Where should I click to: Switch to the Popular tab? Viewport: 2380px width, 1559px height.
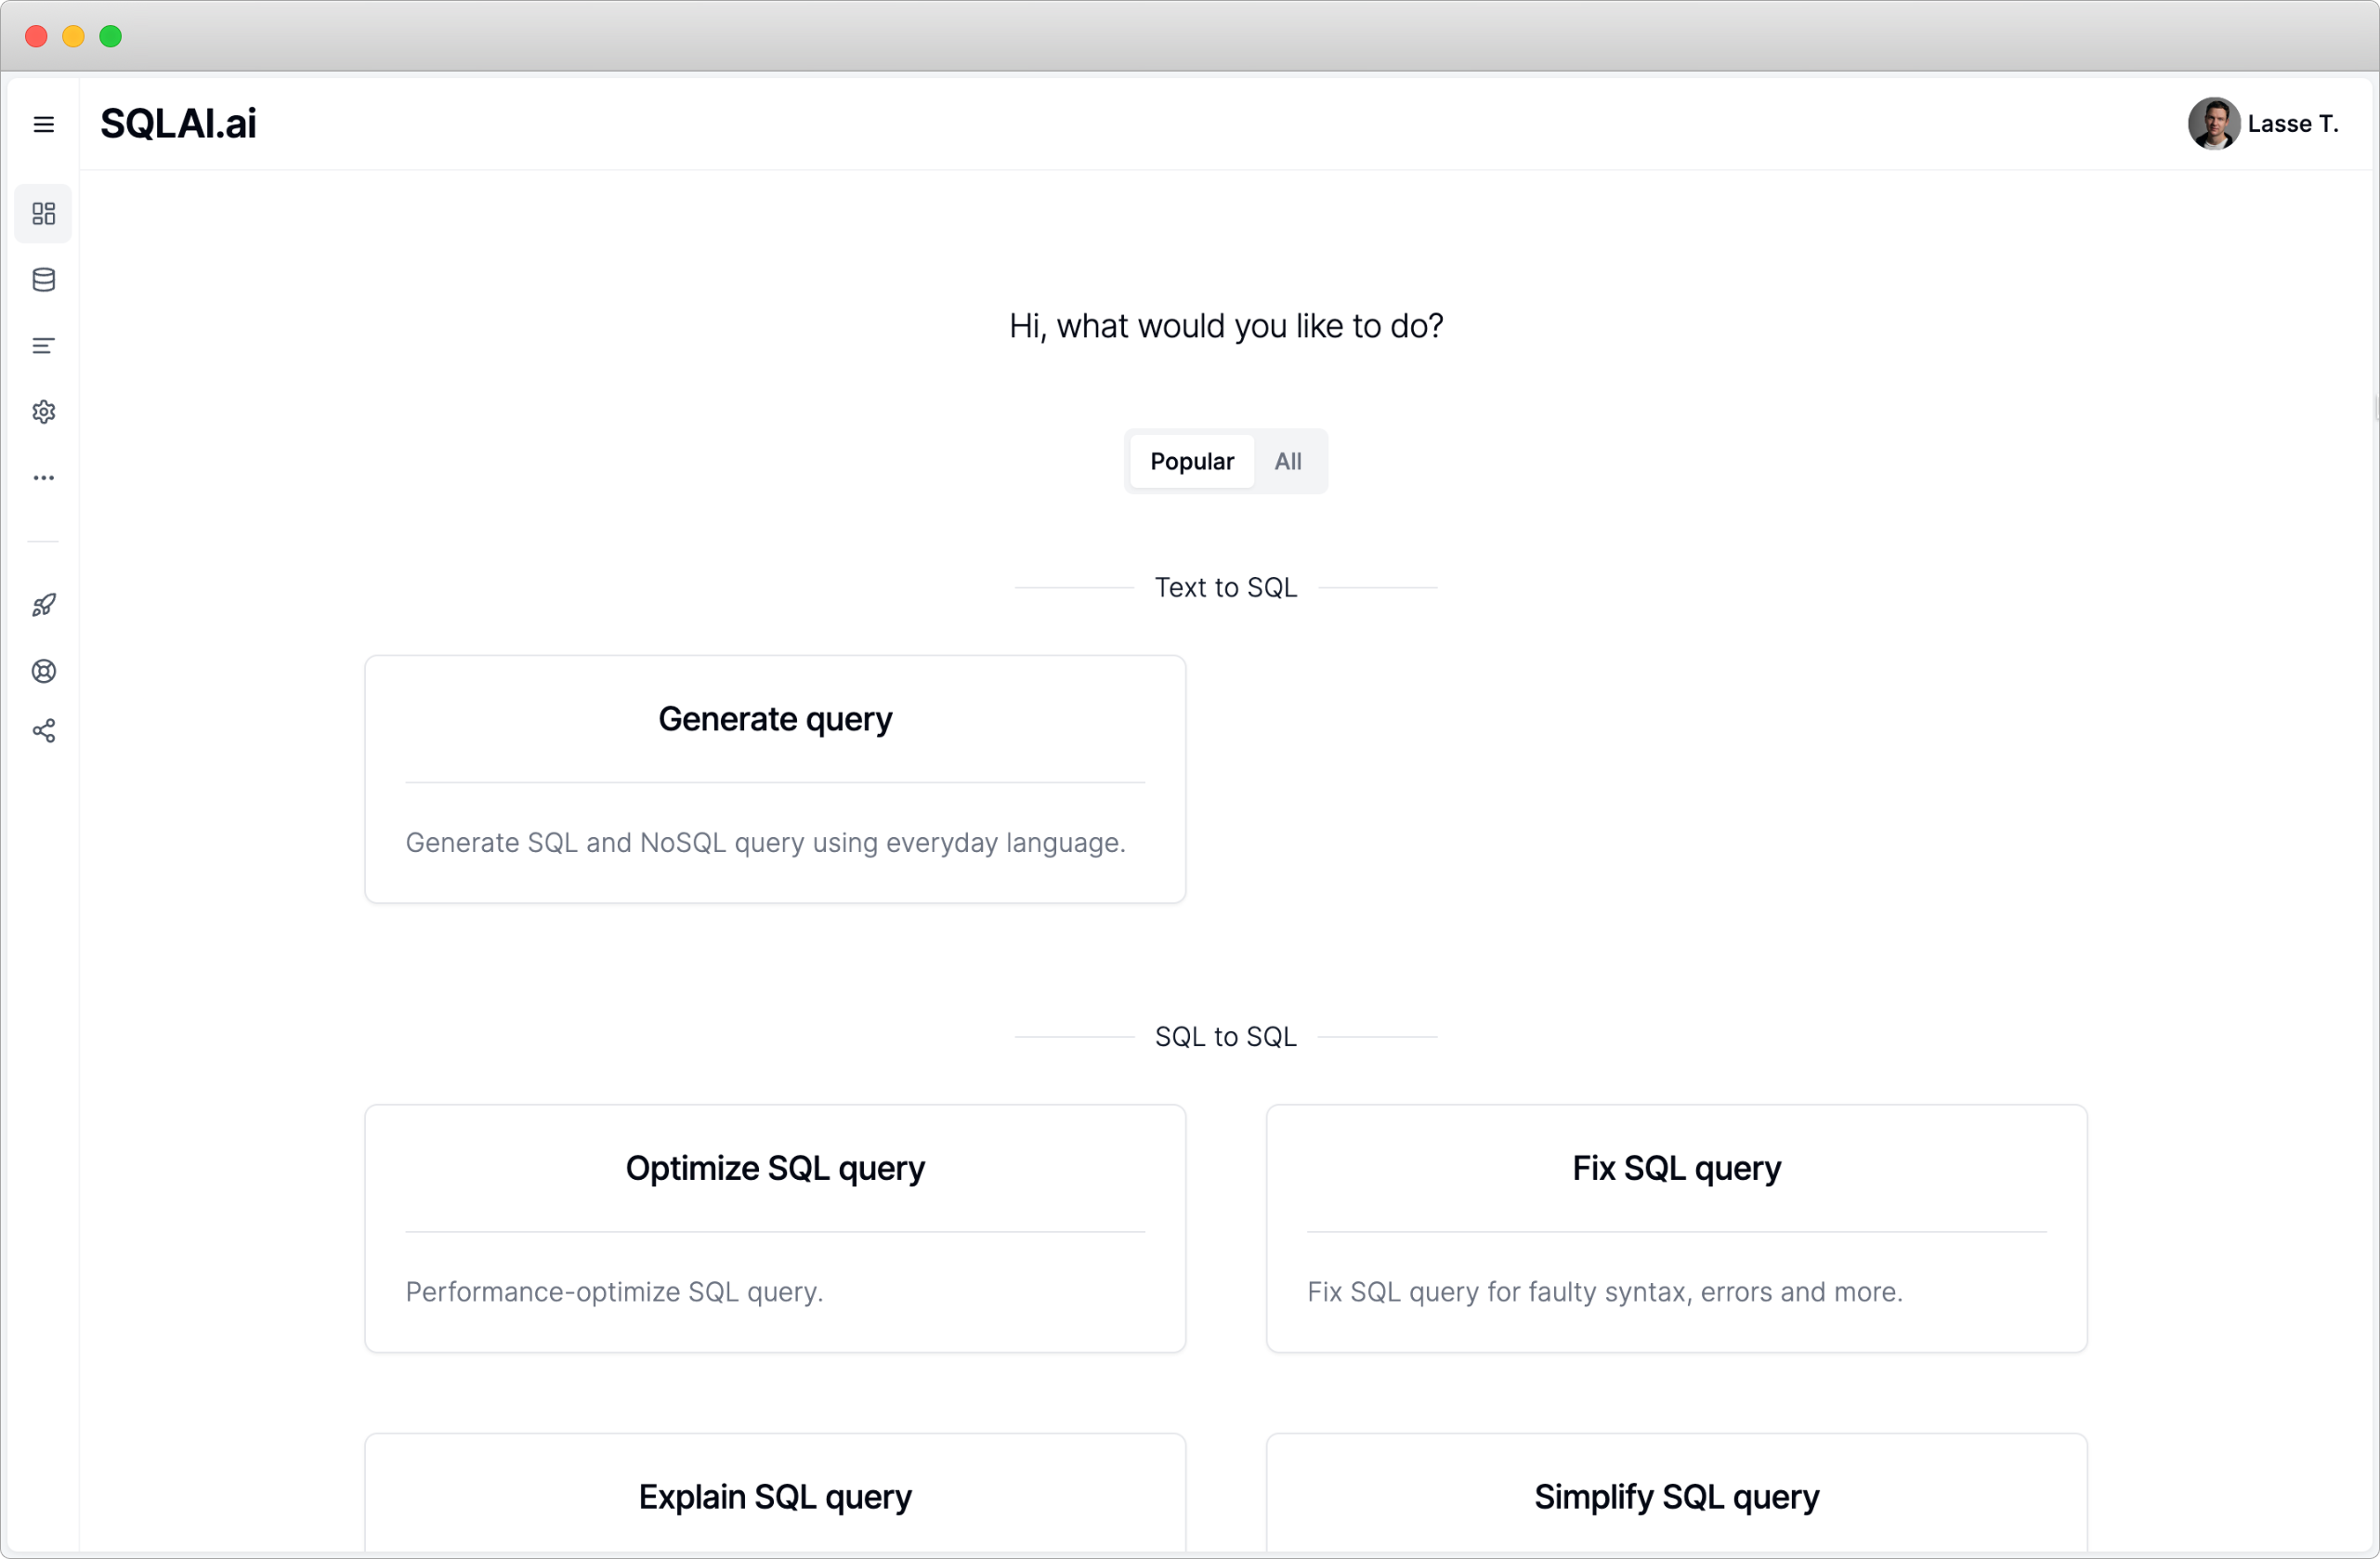[1191, 461]
